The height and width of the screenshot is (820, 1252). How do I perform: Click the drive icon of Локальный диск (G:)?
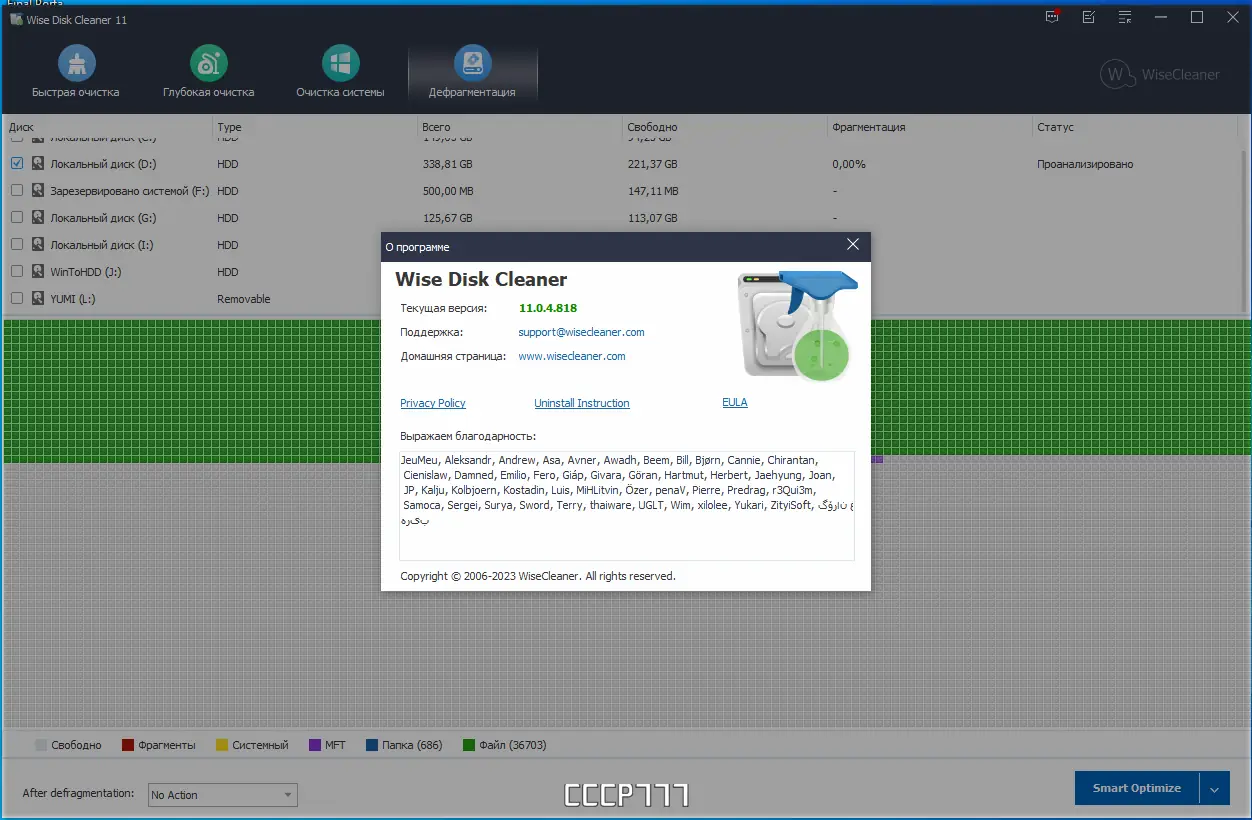(38, 217)
